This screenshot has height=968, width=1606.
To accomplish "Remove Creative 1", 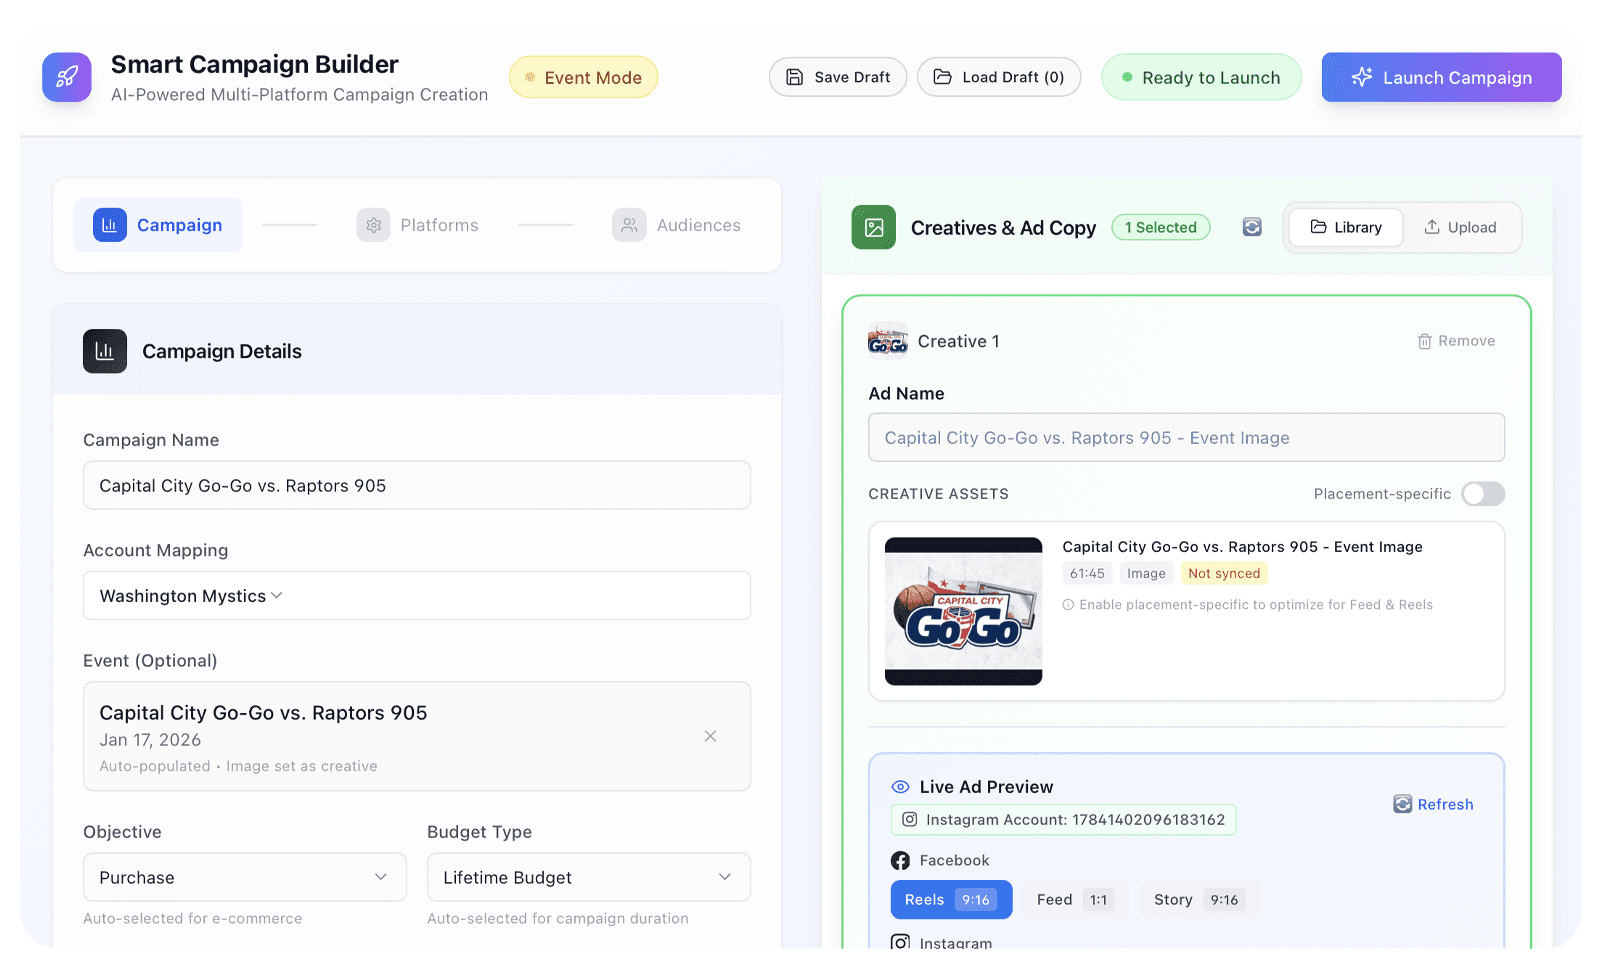I will coord(1456,341).
